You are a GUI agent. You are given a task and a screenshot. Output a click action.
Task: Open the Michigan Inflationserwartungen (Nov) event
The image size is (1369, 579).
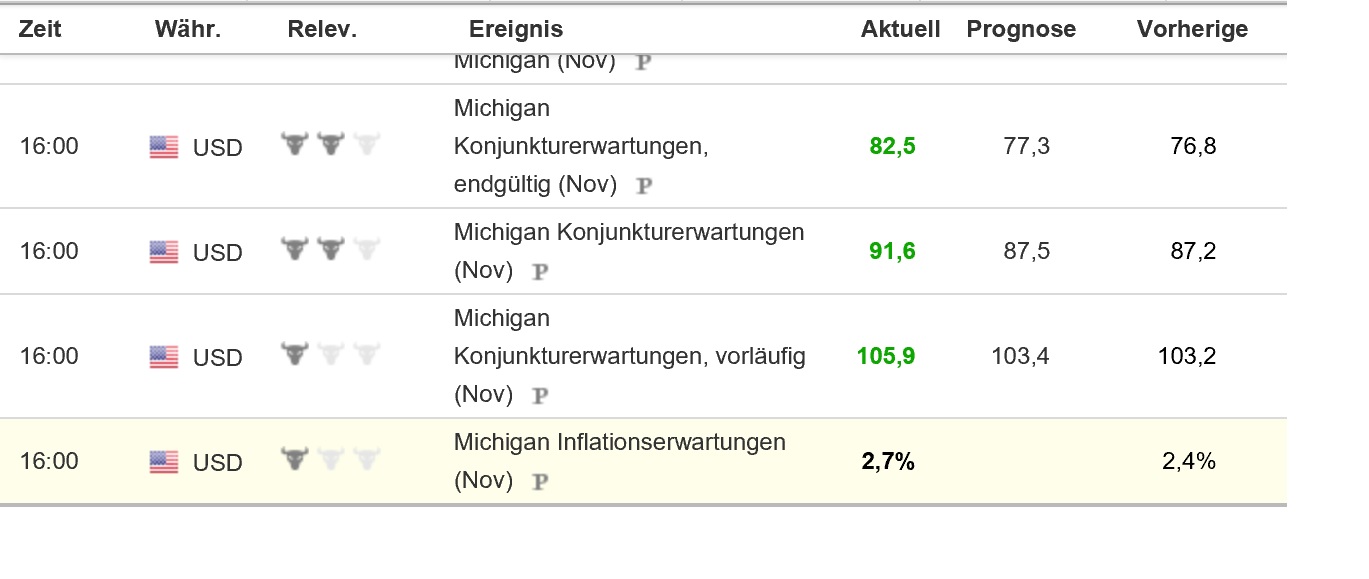tap(620, 442)
